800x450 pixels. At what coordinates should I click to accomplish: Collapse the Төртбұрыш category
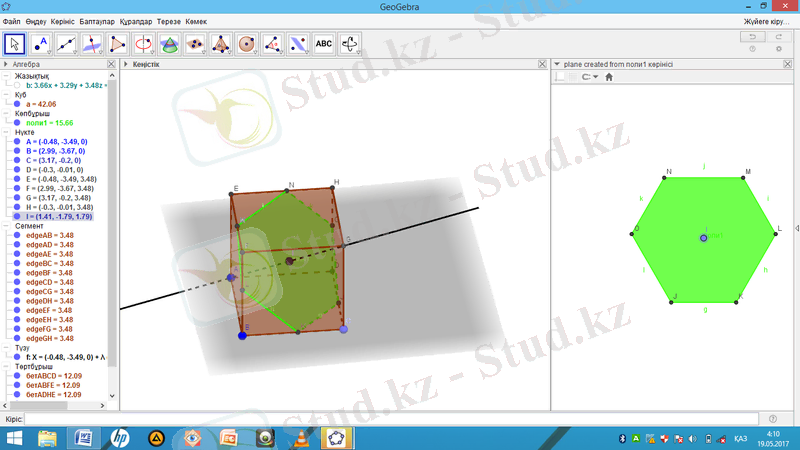[x=7, y=366]
